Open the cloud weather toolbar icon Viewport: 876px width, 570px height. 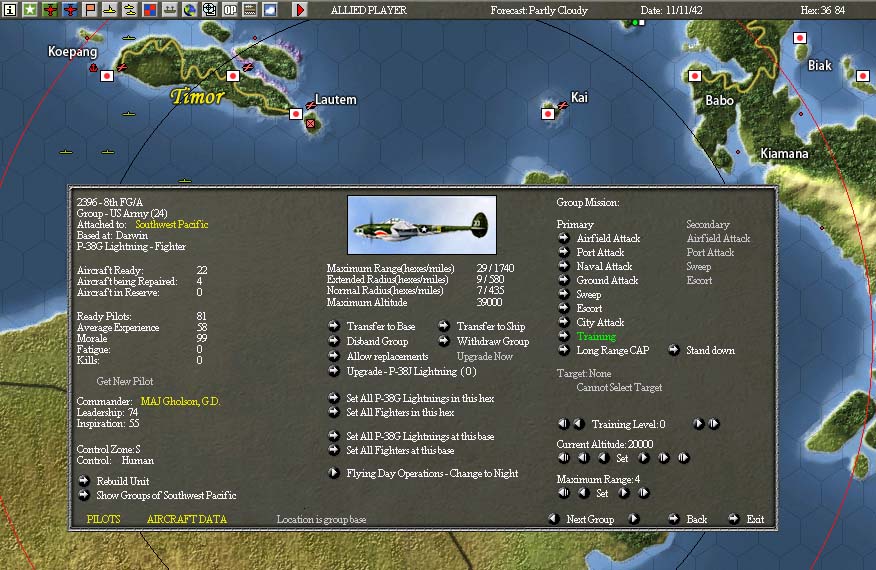270,10
